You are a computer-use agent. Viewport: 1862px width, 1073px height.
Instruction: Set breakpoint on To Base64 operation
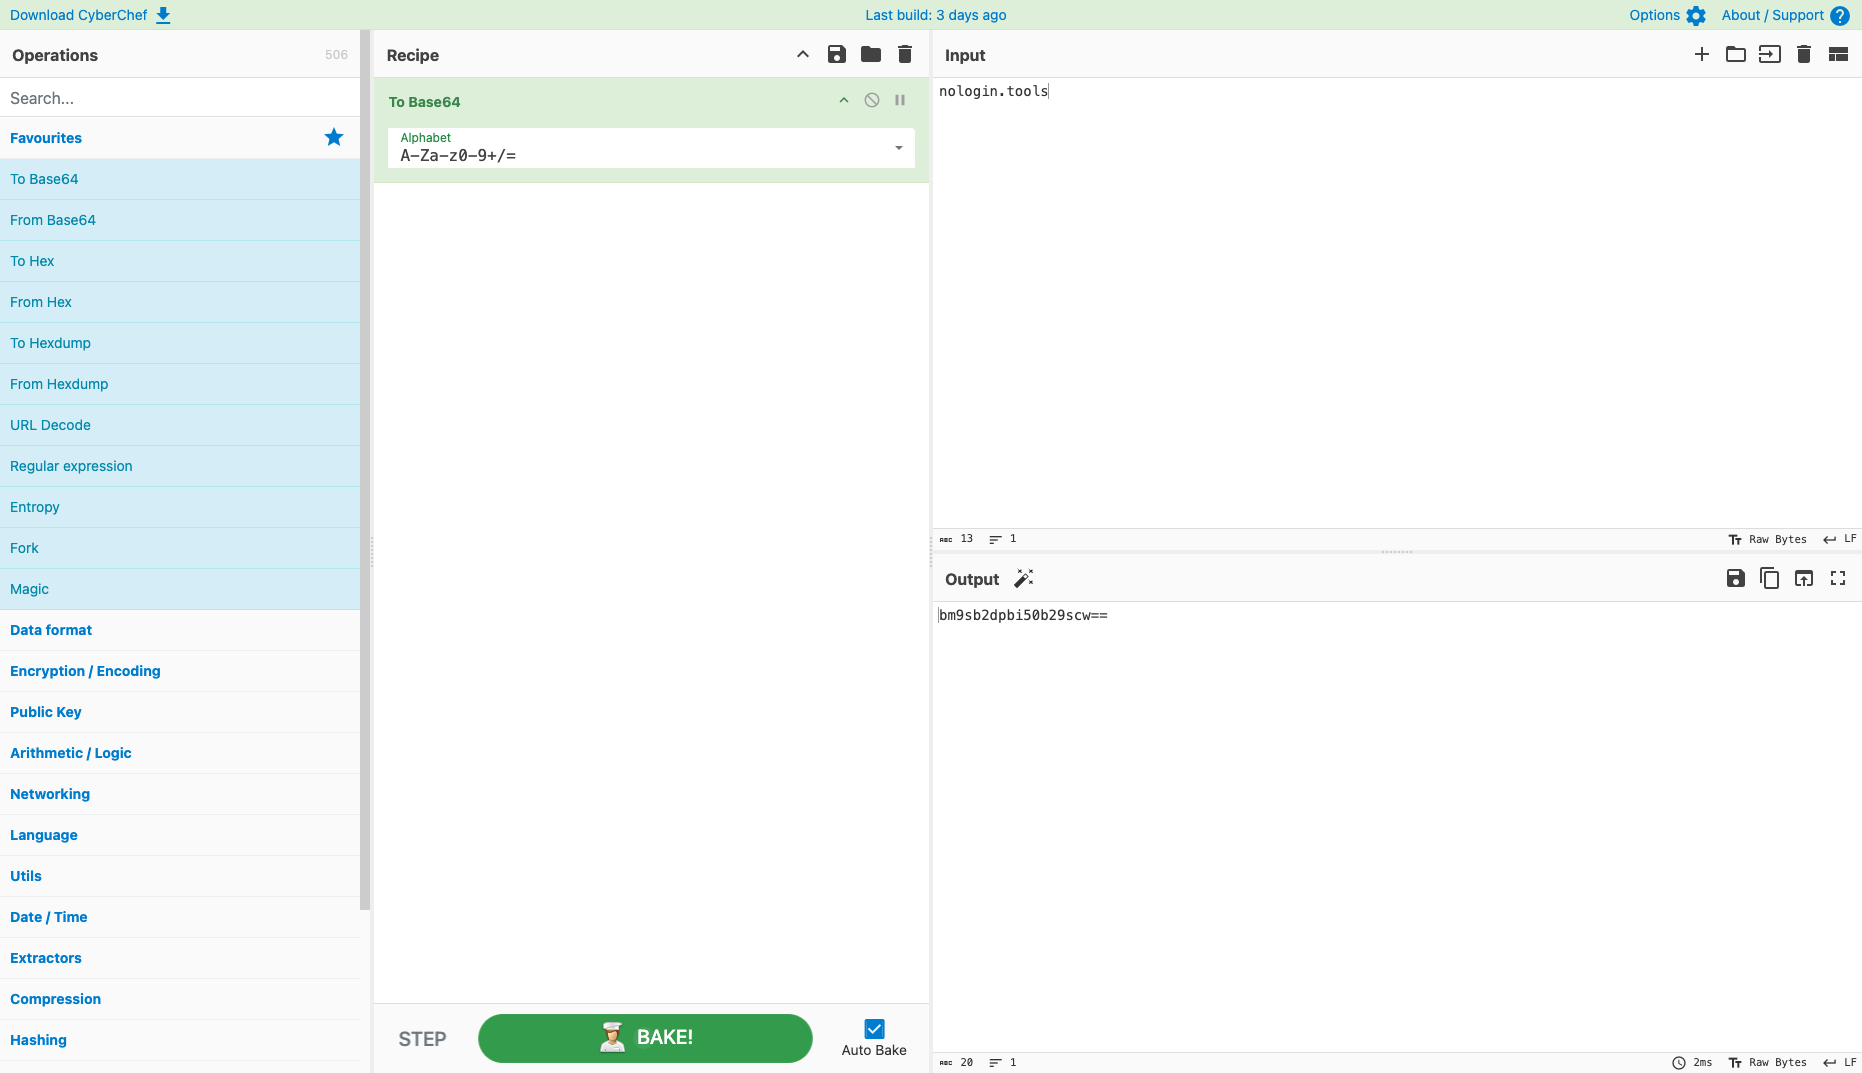(x=900, y=100)
